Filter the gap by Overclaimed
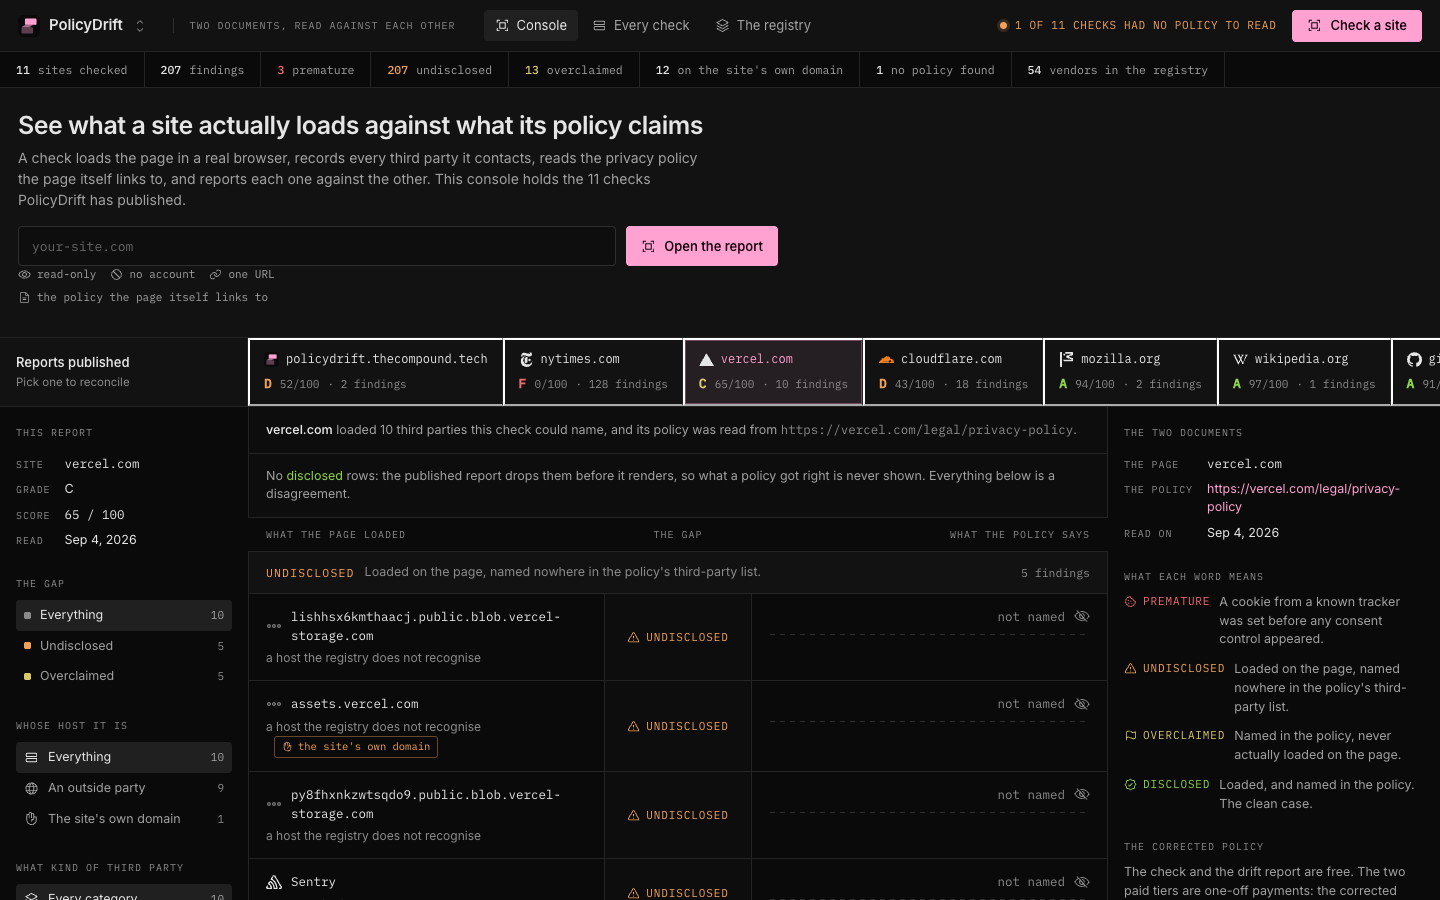This screenshot has width=1440, height=900. coord(124,676)
